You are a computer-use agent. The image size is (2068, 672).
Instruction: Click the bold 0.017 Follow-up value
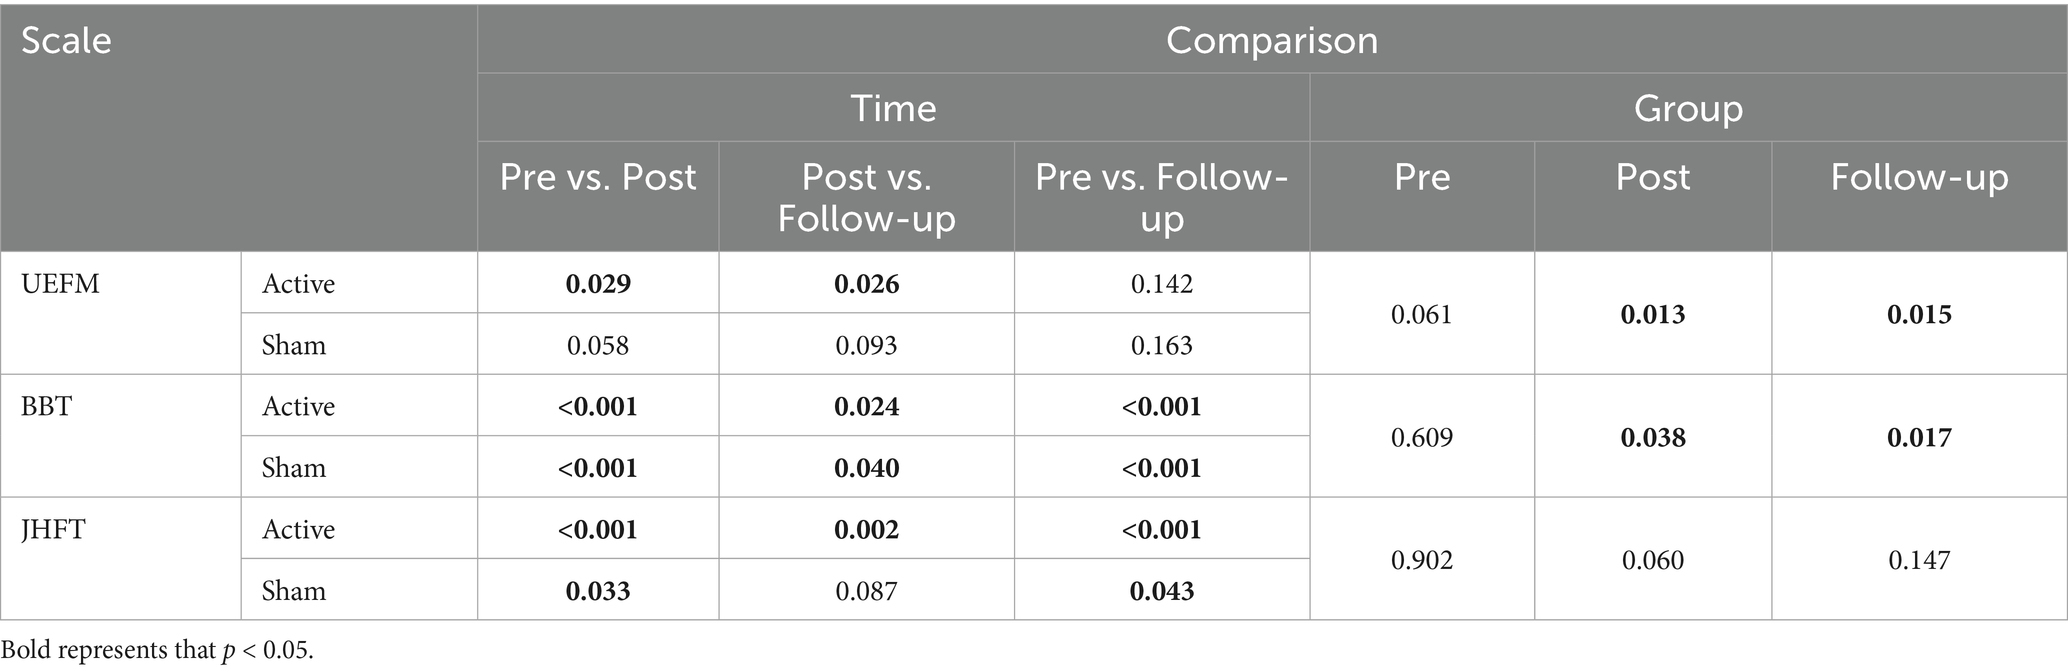[x=1919, y=438]
